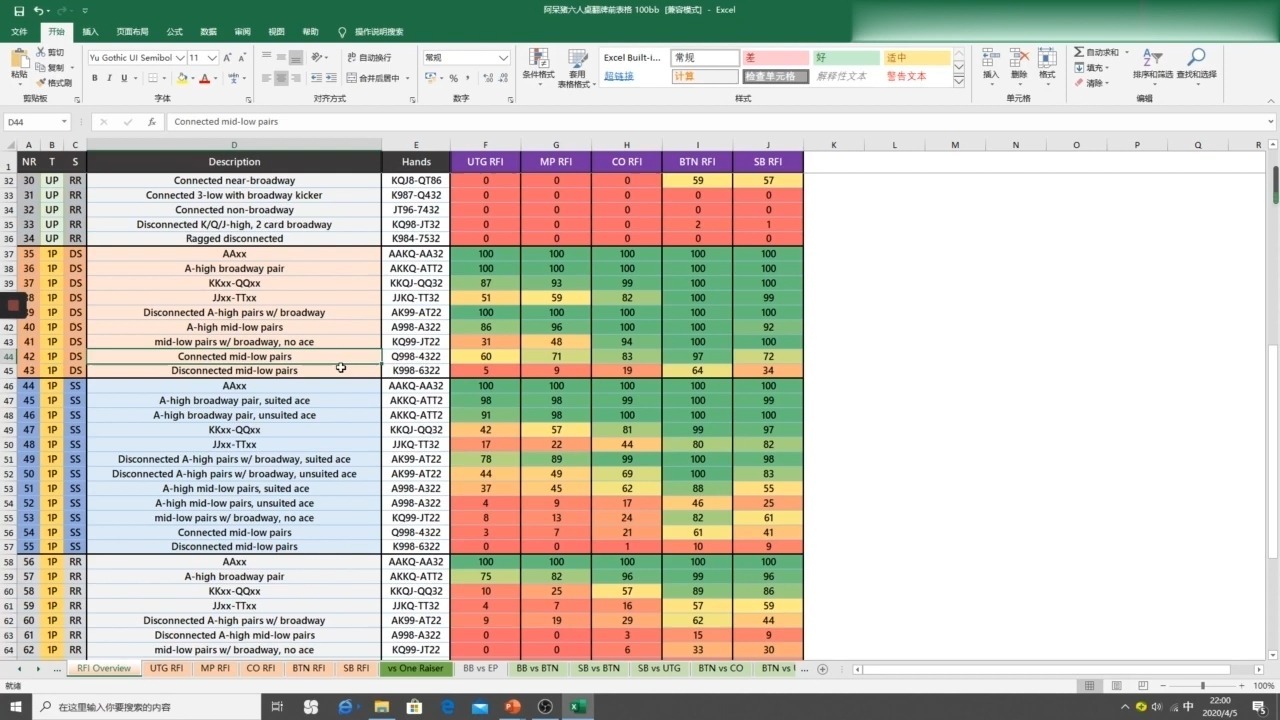Click the Windows Start button
Viewport: 1280px width, 720px height.
point(16,707)
